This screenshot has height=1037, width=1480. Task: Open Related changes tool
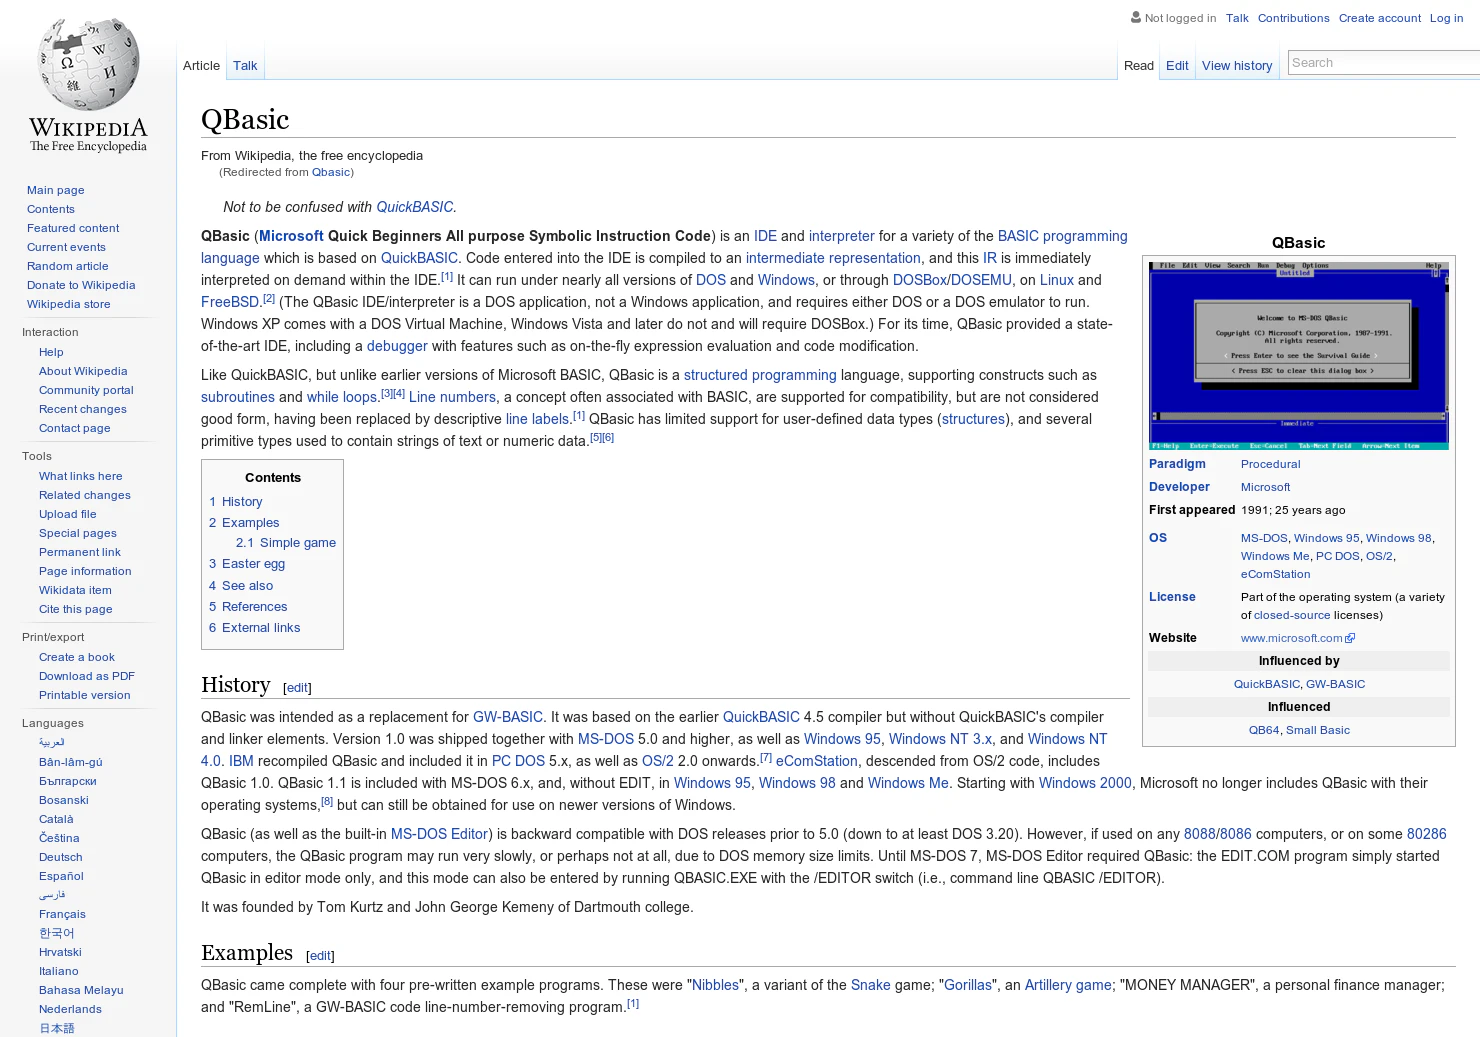(x=84, y=495)
